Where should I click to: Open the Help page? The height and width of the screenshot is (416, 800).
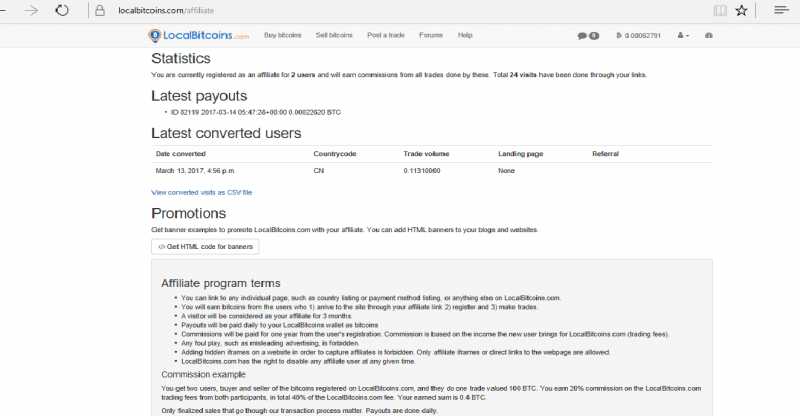[x=465, y=35]
